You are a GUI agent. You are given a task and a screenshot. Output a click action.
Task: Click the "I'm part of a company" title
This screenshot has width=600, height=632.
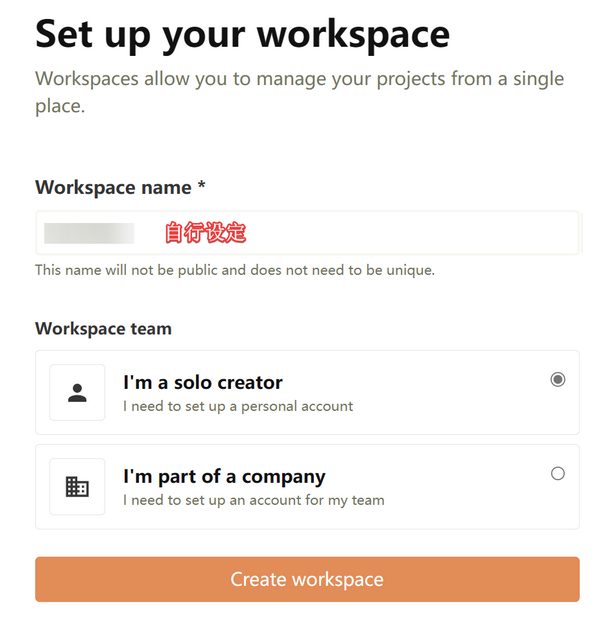[224, 476]
